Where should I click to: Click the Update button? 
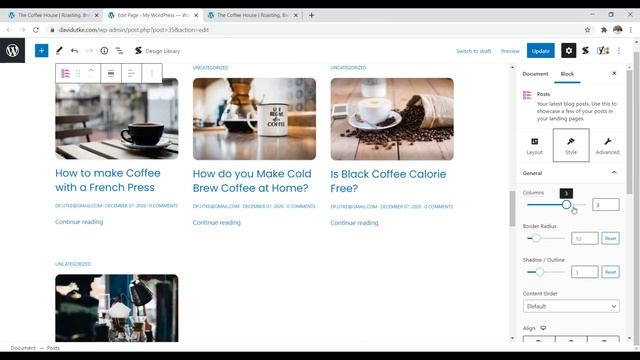click(x=540, y=51)
